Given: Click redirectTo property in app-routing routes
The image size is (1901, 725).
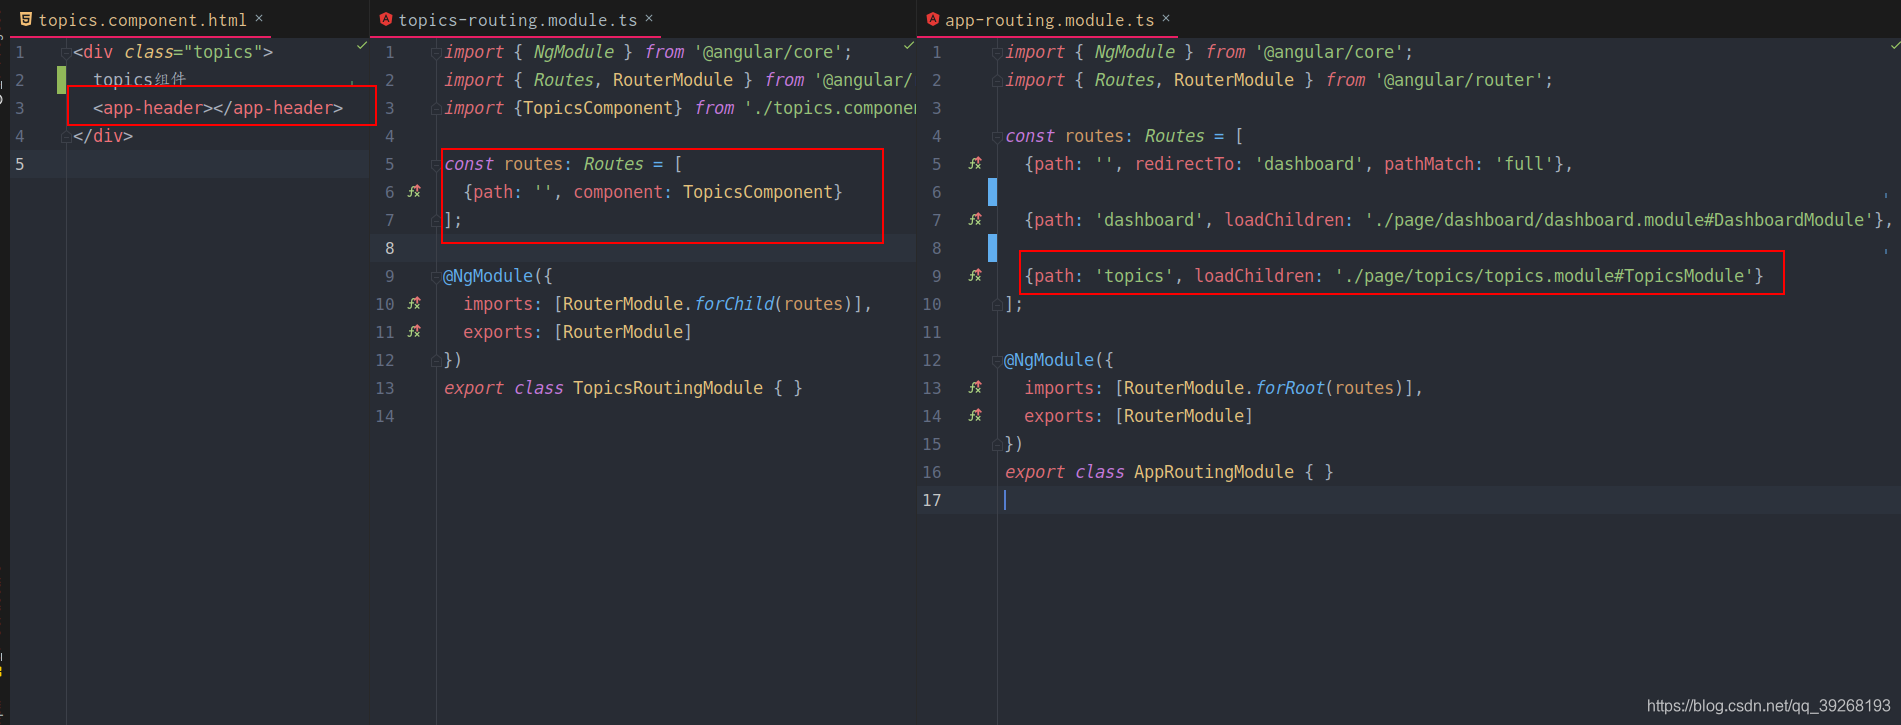Looking at the screenshot, I should click(1184, 164).
